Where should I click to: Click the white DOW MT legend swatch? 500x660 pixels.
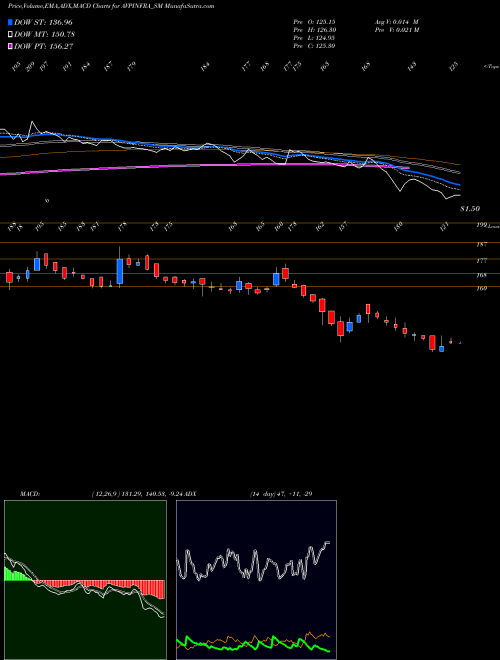pos(10,35)
